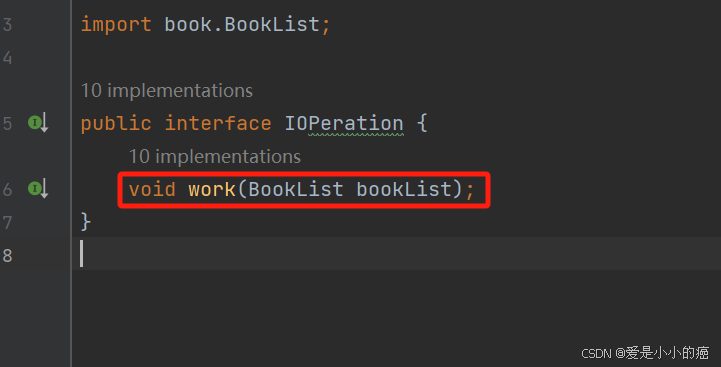721x367 pixels.
Task: Click the IOPeration interface name
Action: pyautogui.click(x=344, y=123)
